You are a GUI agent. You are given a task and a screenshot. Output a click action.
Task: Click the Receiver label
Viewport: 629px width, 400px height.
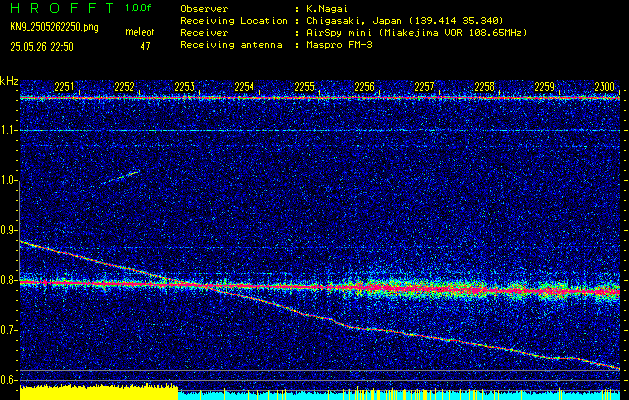pos(204,33)
